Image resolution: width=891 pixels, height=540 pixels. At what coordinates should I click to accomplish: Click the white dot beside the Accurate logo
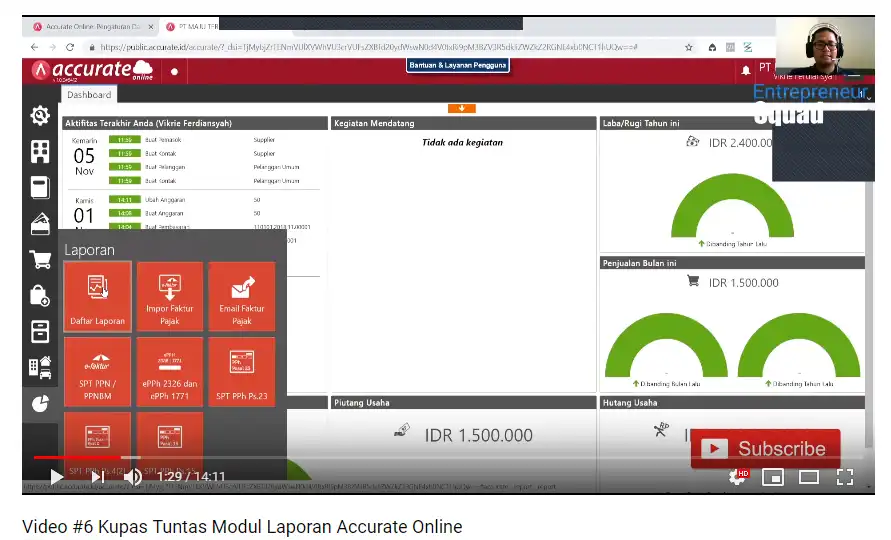pos(174,72)
